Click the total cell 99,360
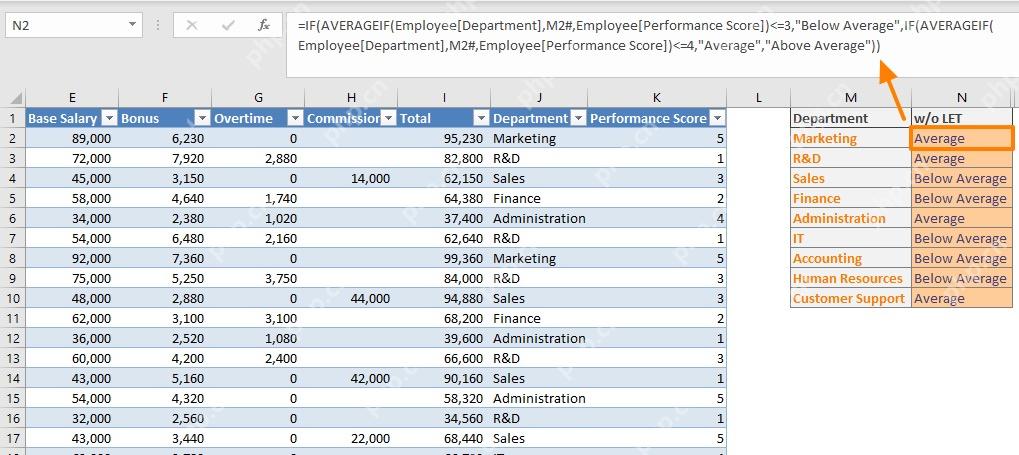 click(444, 258)
